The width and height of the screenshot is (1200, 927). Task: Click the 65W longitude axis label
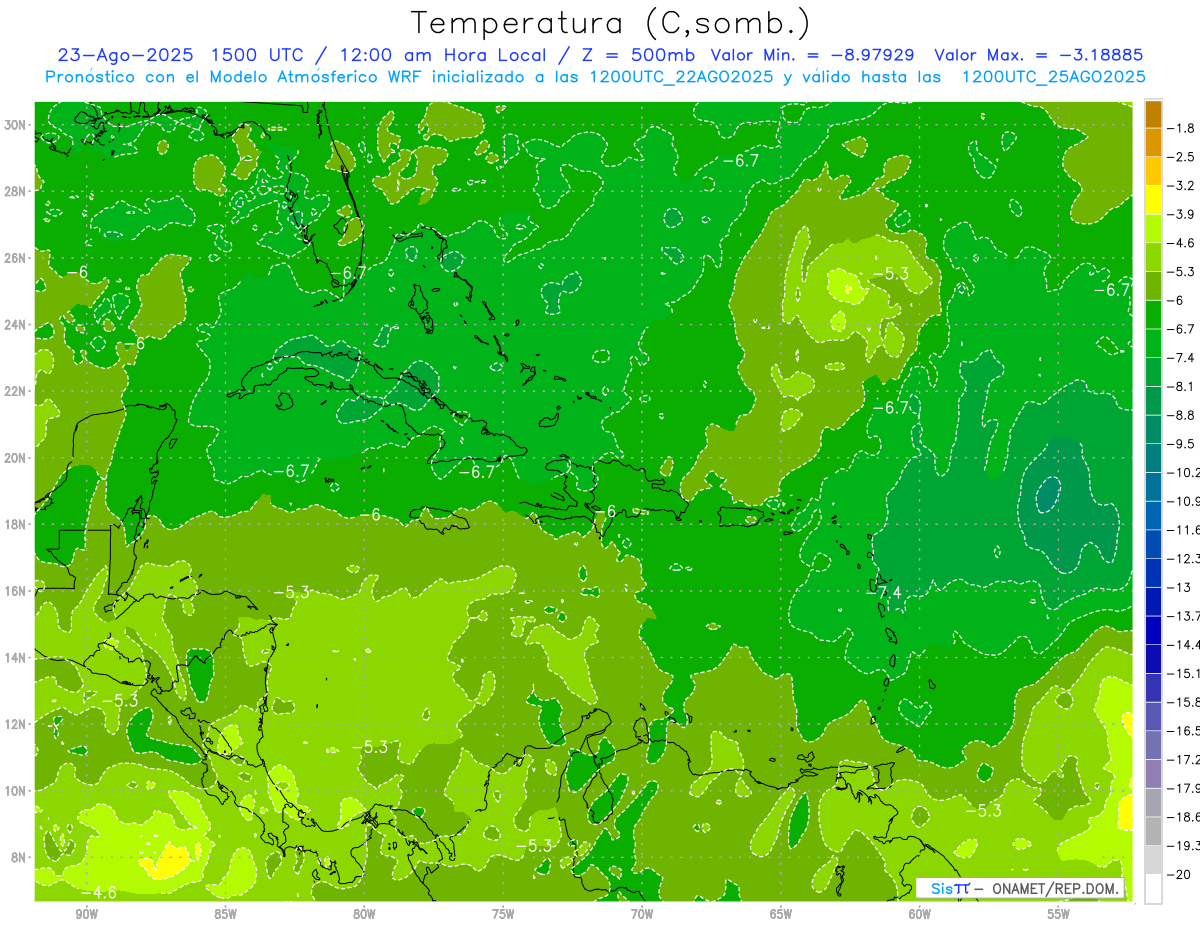tap(781, 914)
